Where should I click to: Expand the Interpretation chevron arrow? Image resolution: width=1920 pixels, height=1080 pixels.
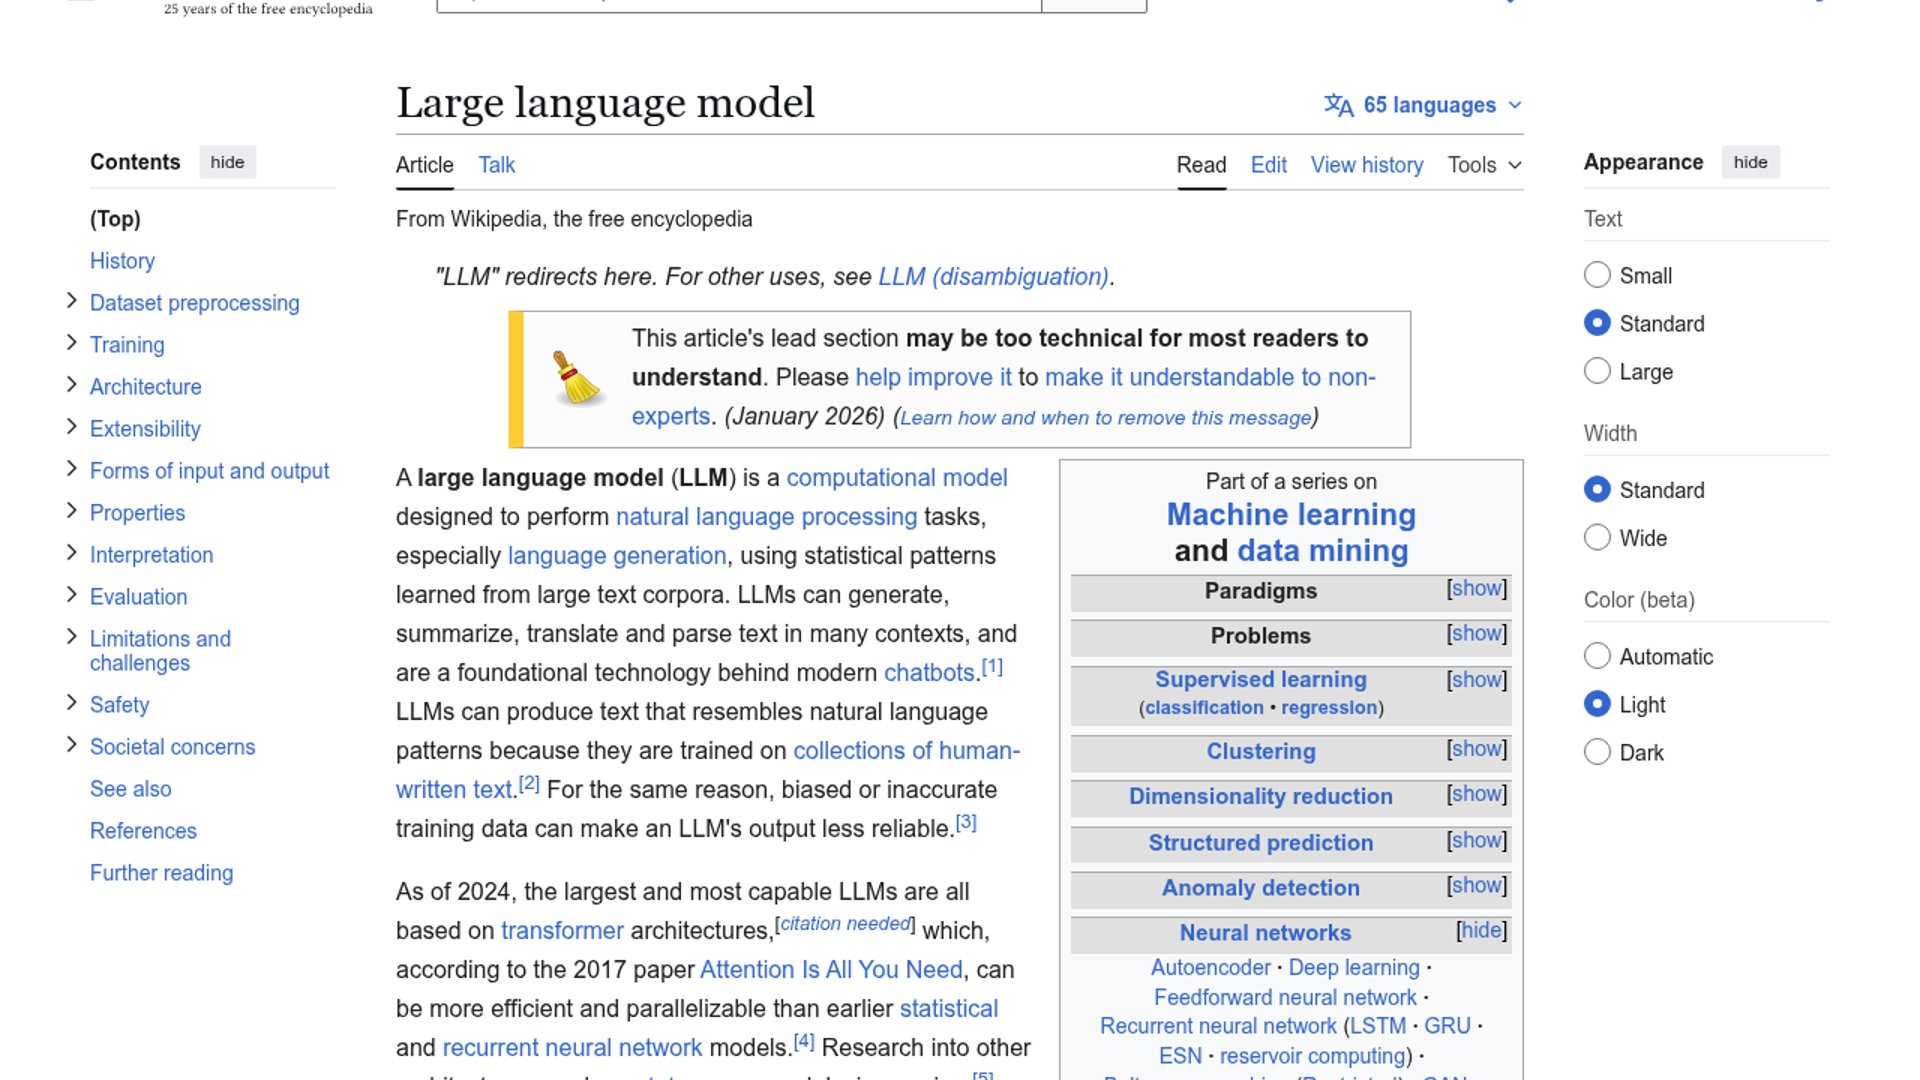click(x=71, y=553)
